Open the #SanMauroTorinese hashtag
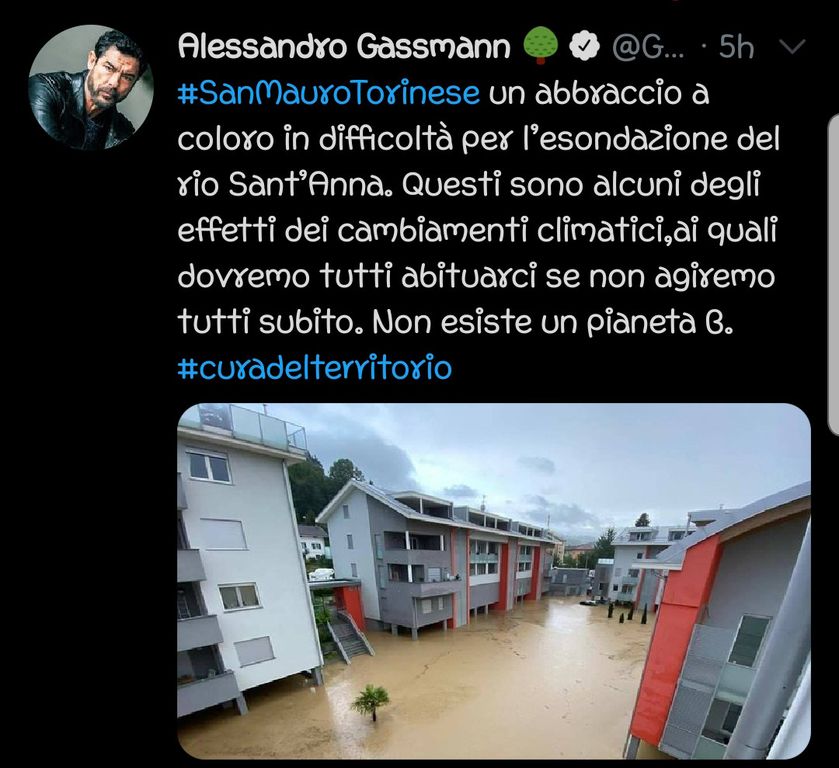This screenshot has width=839, height=768. tap(329, 93)
